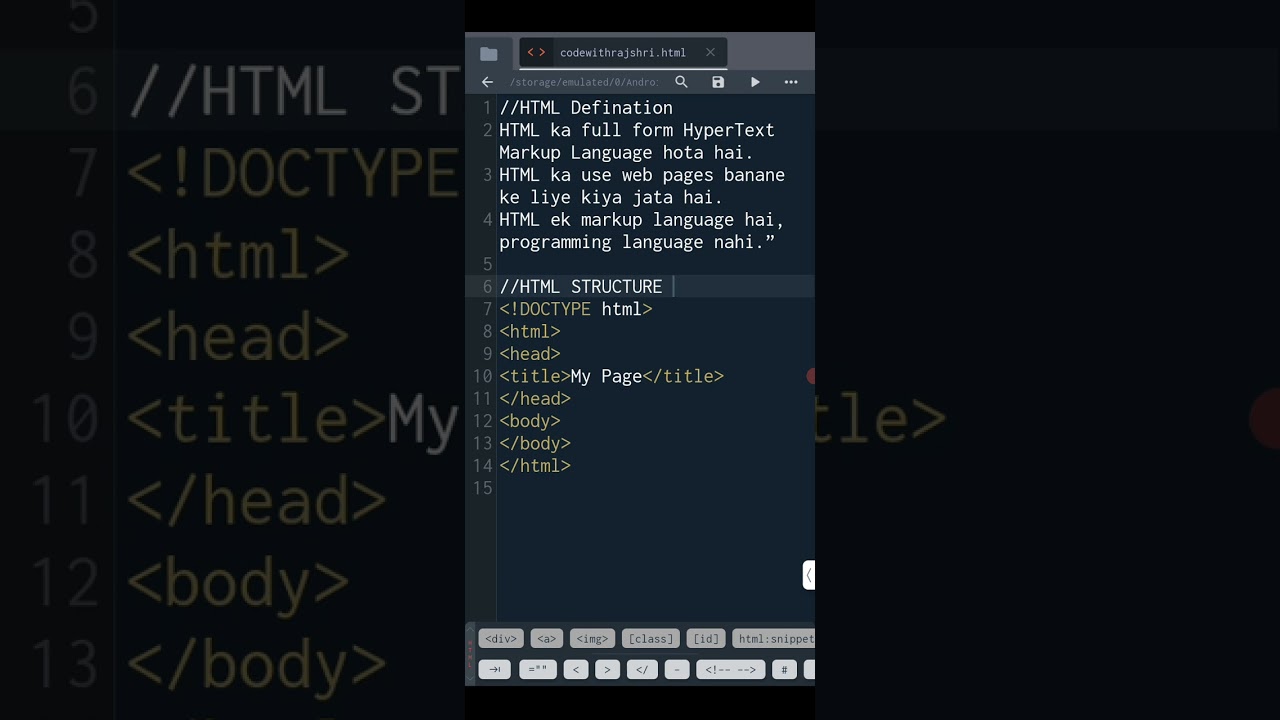Open the three-dots more options menu

coord(791,82)
